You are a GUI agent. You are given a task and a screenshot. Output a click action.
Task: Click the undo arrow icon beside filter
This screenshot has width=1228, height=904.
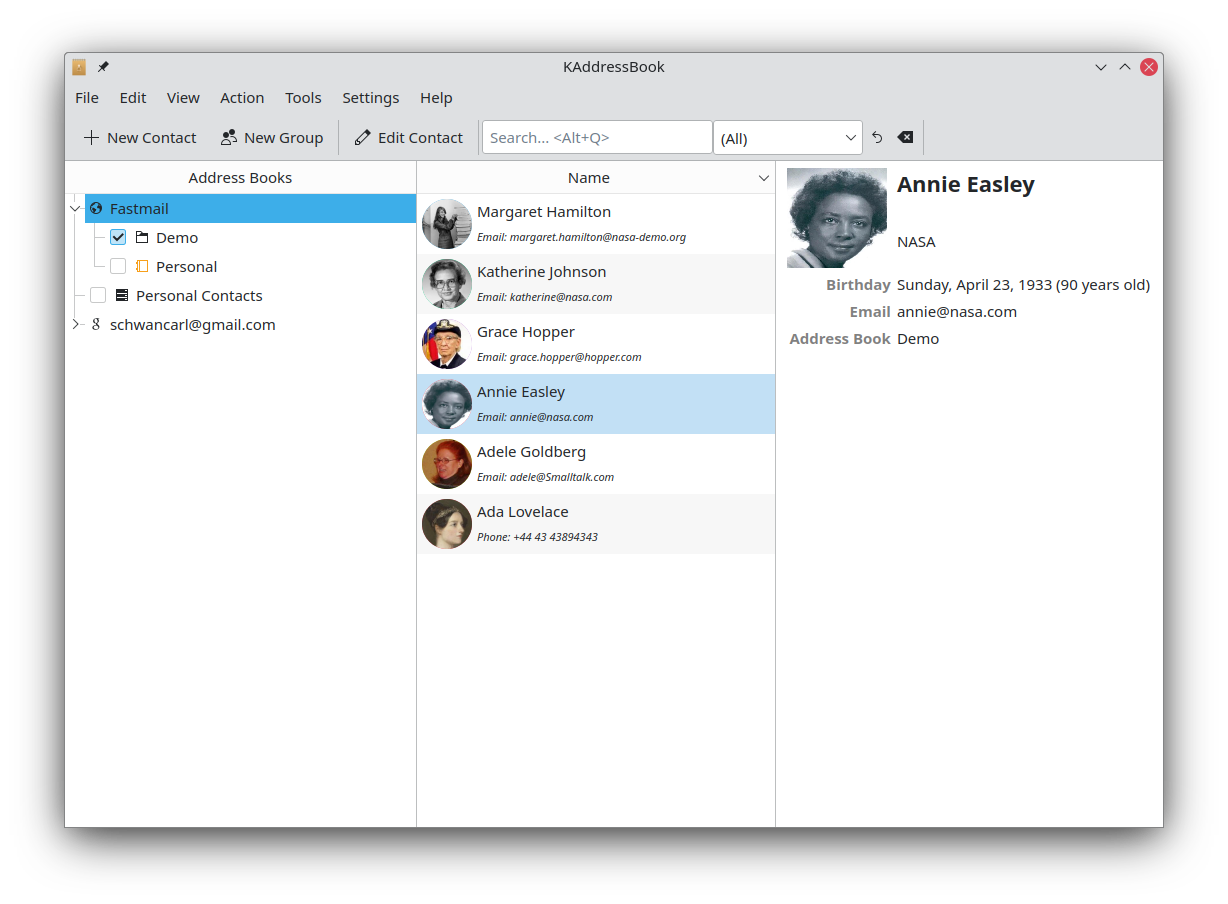(x=877, y=138)
